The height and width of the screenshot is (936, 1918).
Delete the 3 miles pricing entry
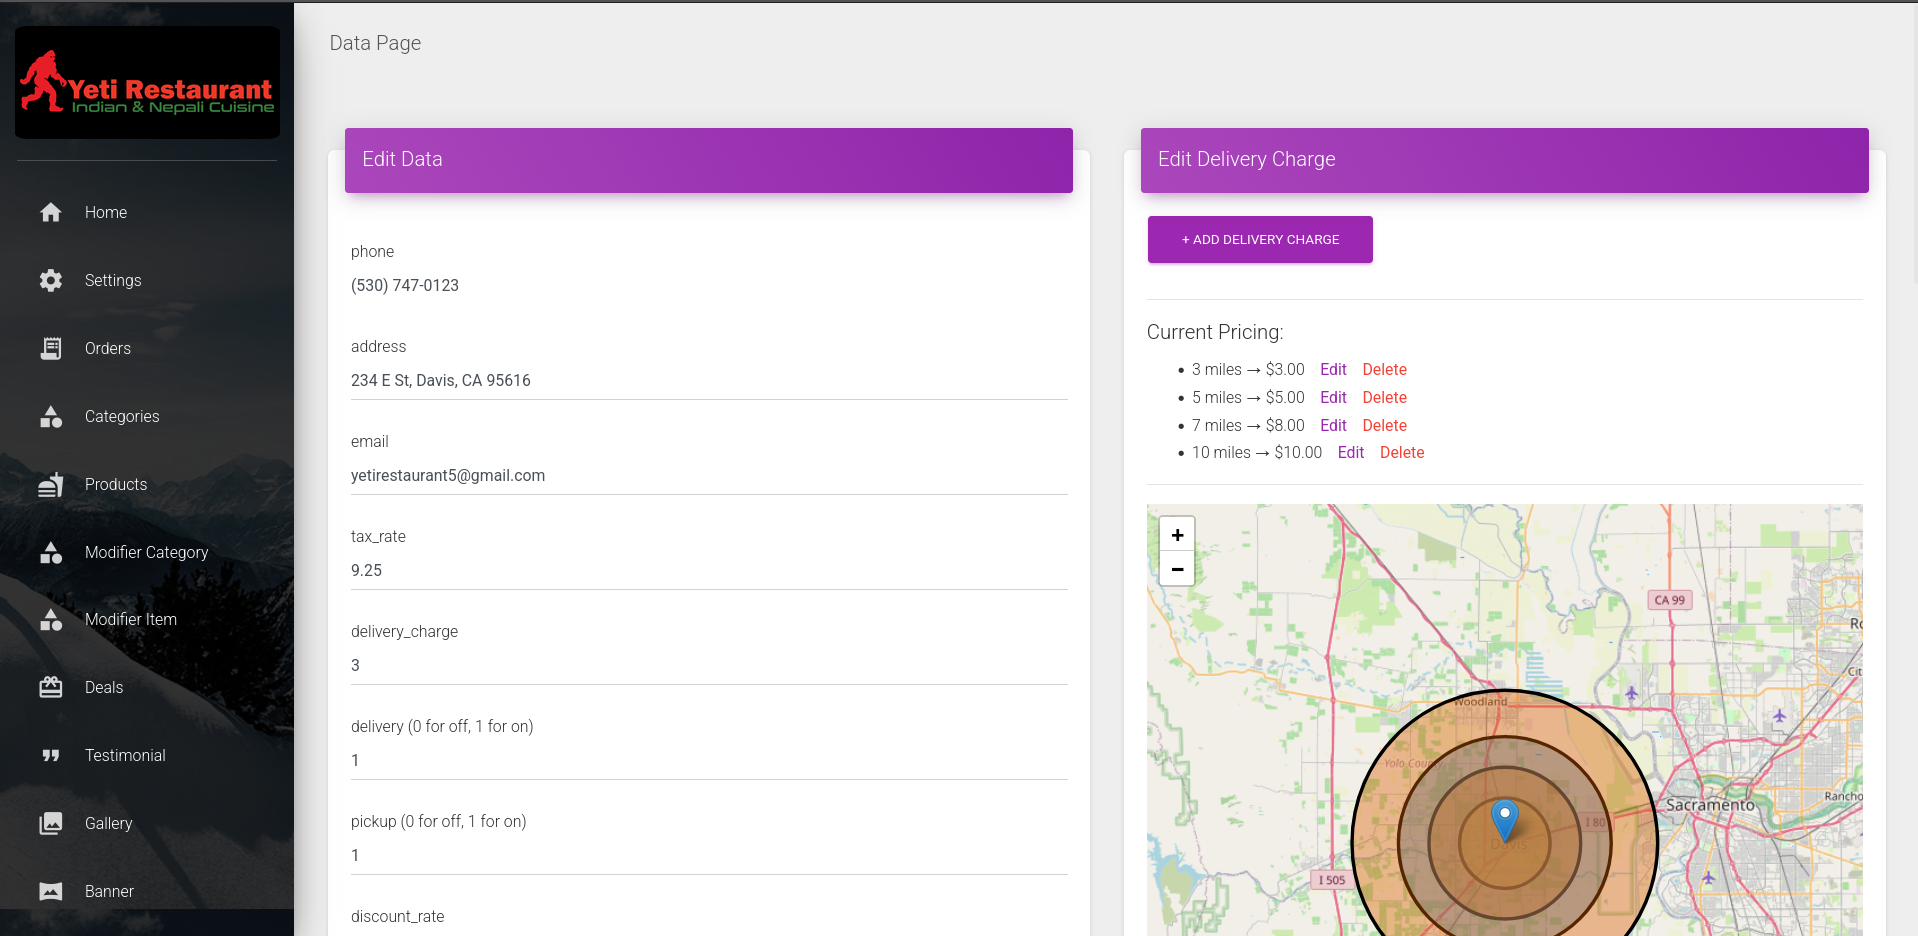coord(1384,369)
